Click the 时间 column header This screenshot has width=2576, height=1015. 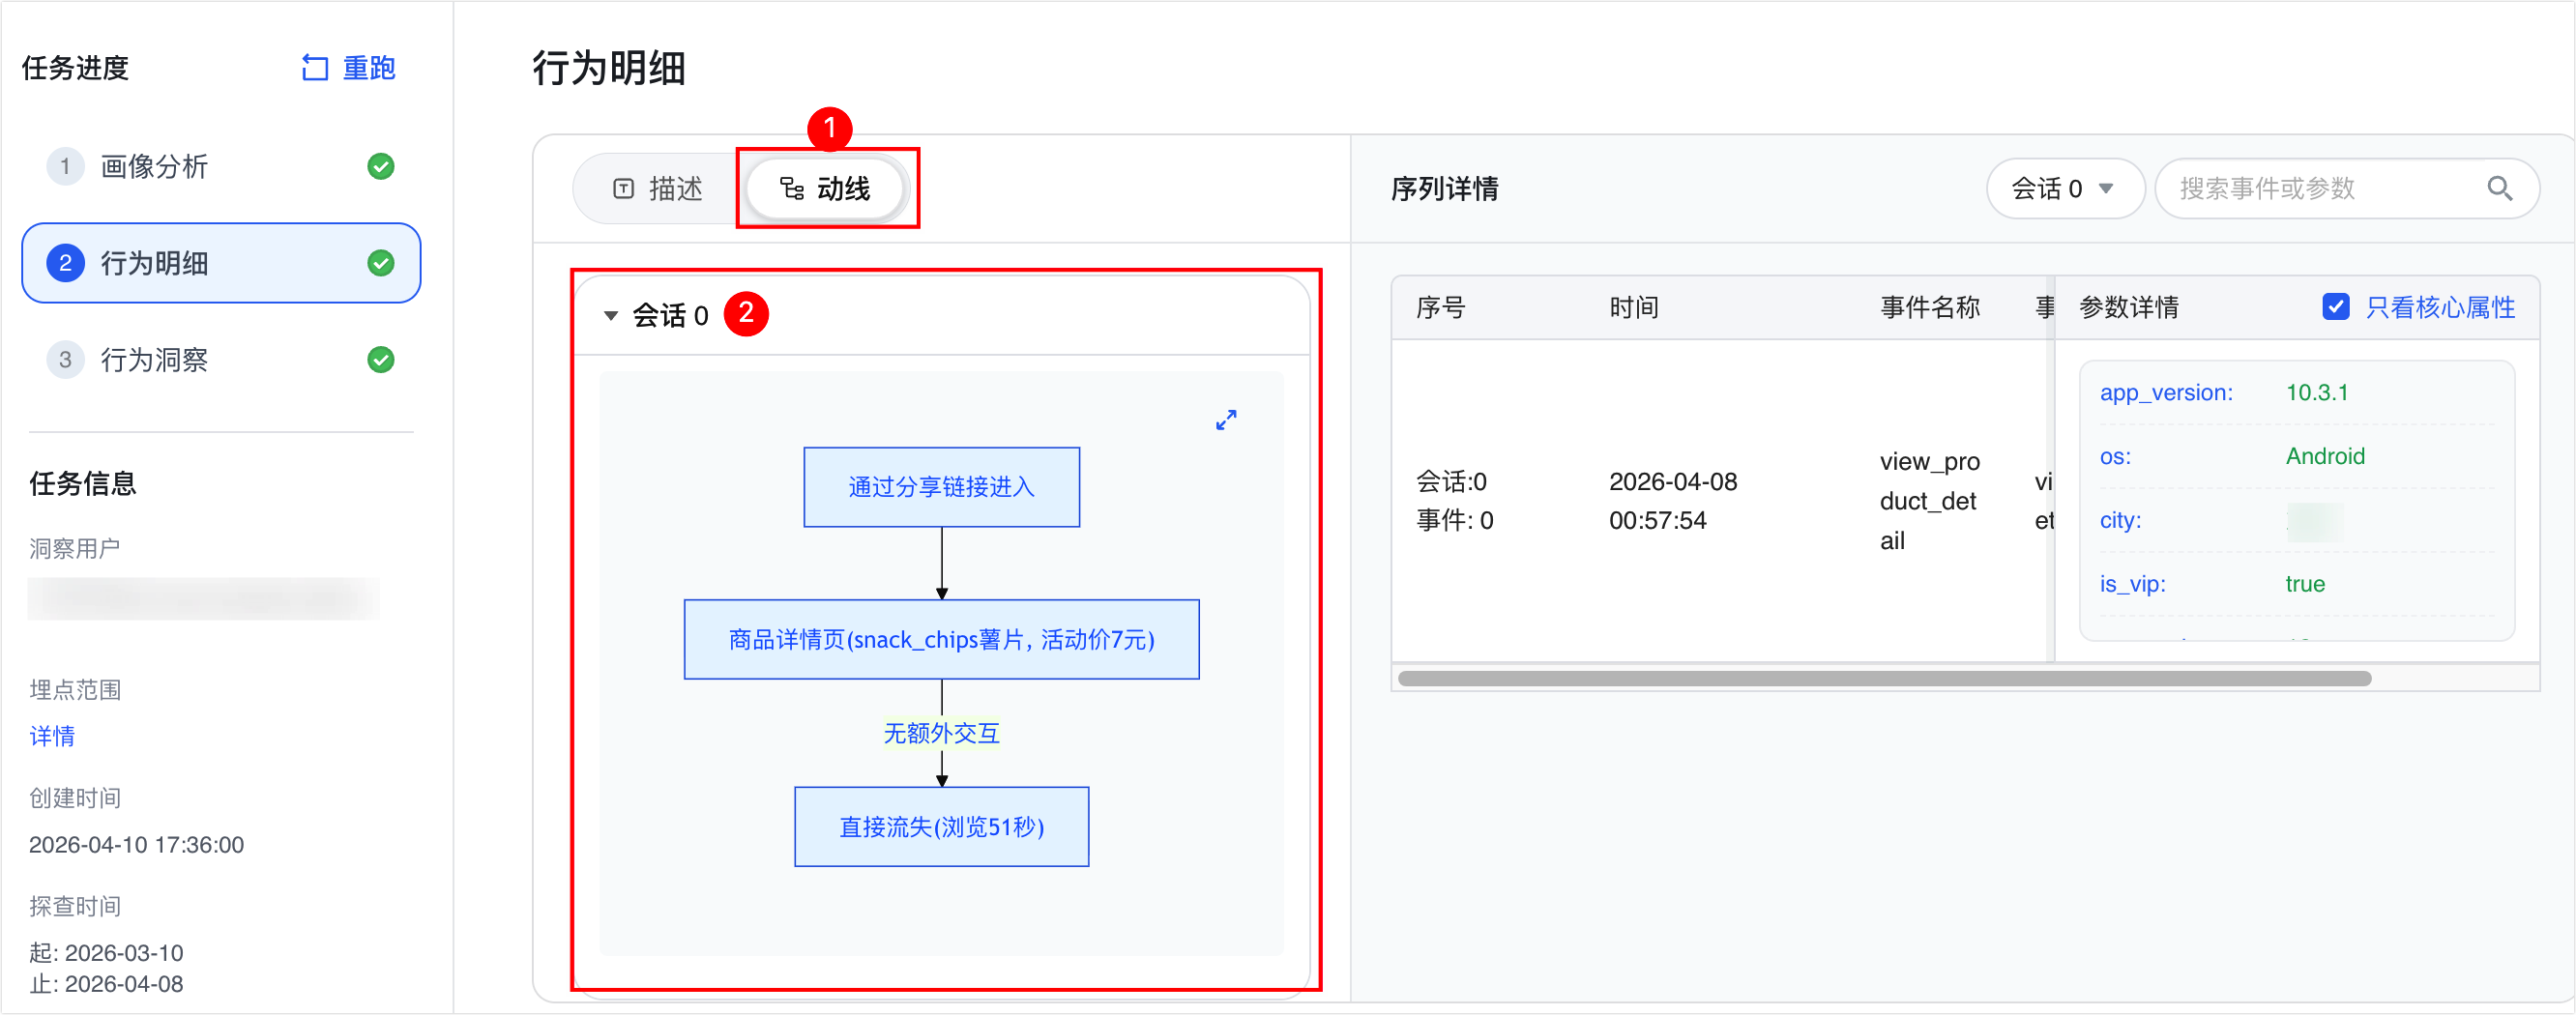click(1634, 307)
